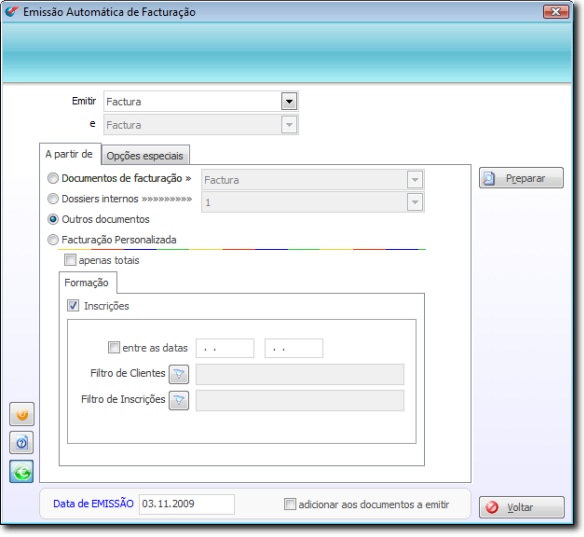Click the application logo in title bar
584x537 pixels.
click(11, 12)
